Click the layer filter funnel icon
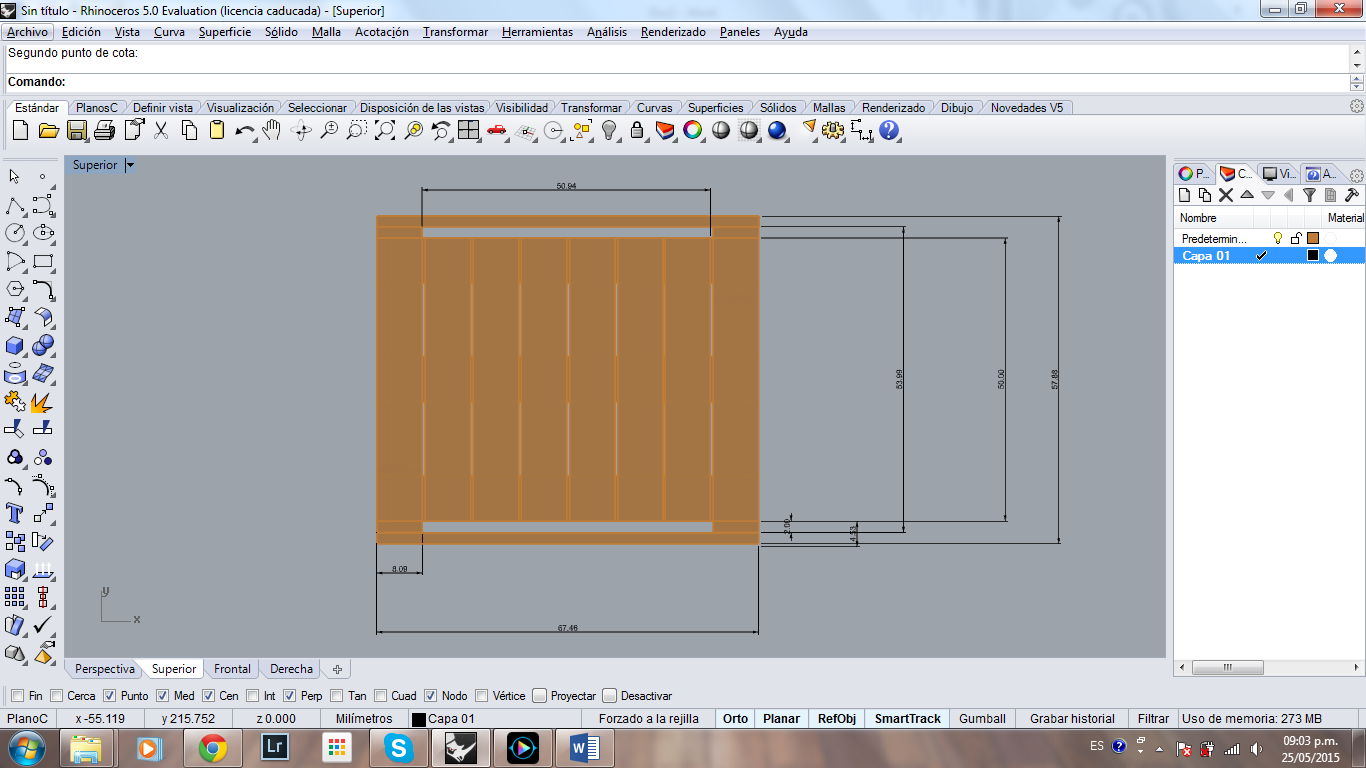This screenshot has width=1366, height=768. point(1309,195)
